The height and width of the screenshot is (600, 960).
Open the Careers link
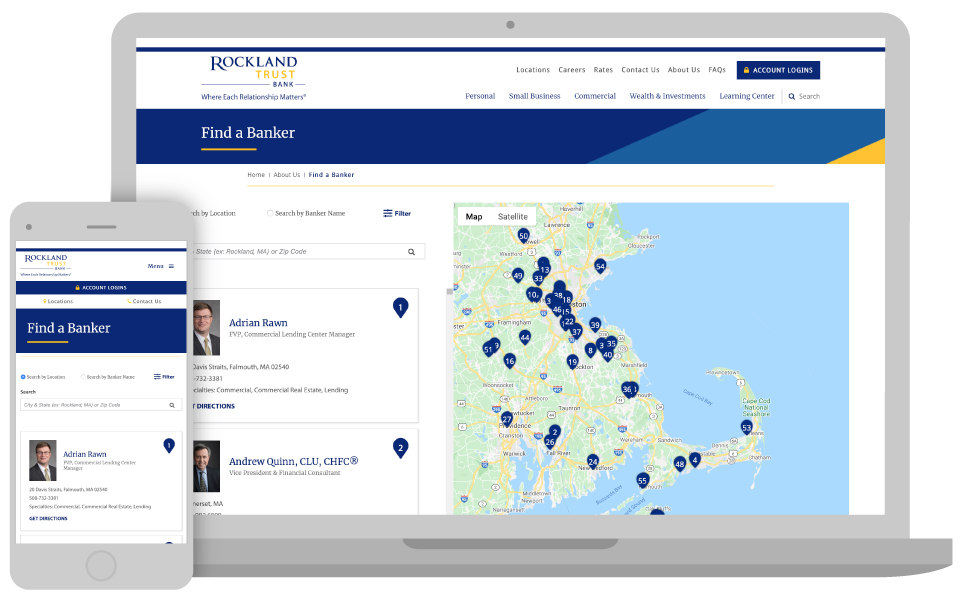[x=572, y=70]
